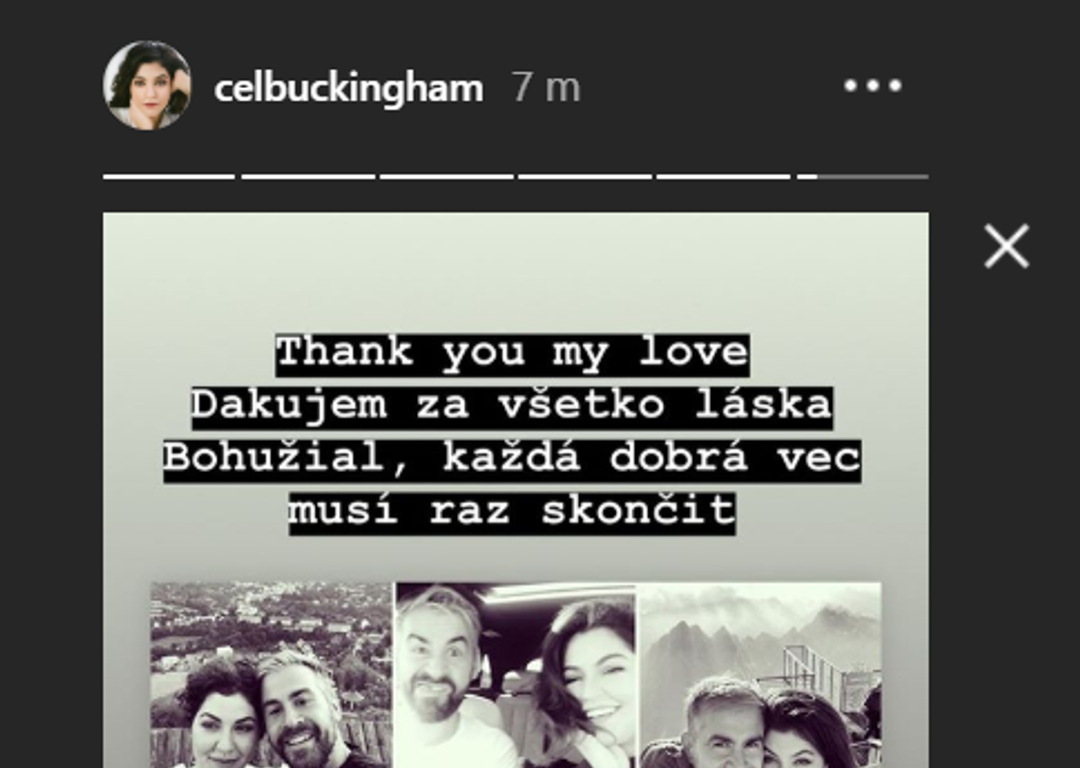This screenshot has width=1080, height=768.
Task: Tap the story's blank top area
Action: click(515, 272)
